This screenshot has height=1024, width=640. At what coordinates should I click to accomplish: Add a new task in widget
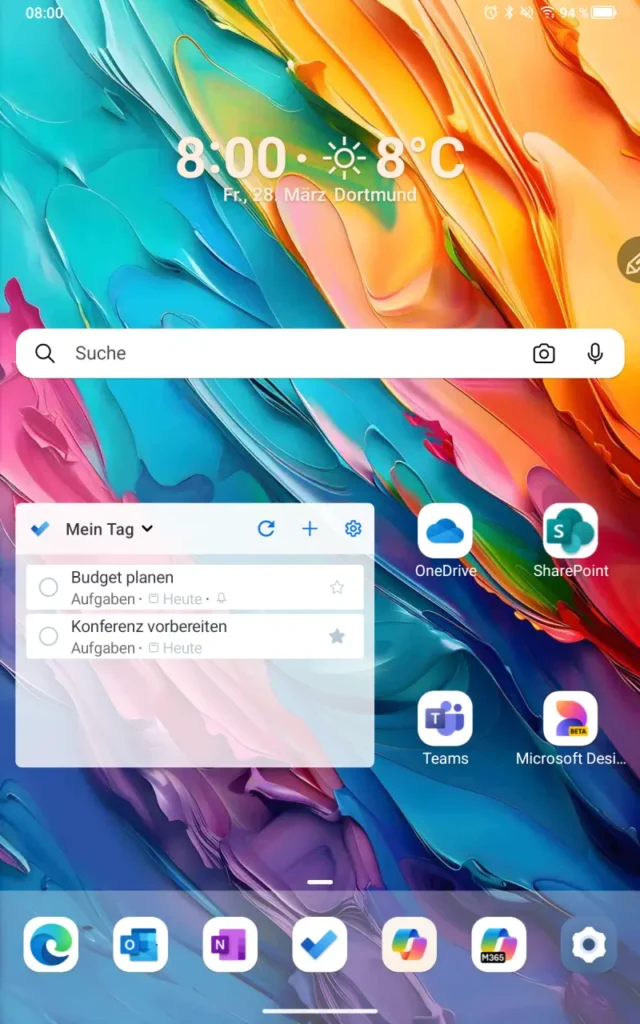point(310,529)
